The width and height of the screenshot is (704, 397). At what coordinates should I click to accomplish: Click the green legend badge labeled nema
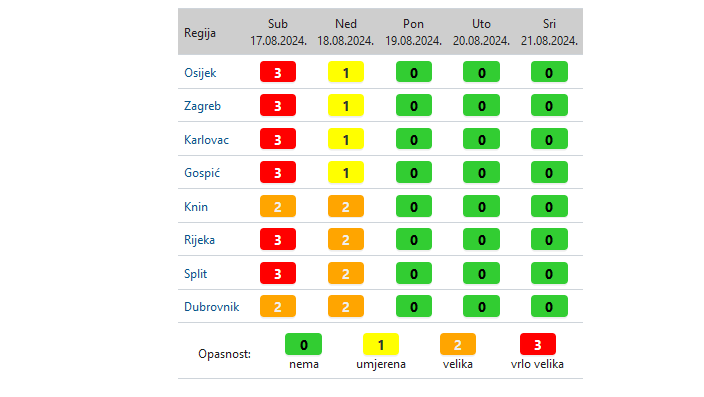coord(304,344)
